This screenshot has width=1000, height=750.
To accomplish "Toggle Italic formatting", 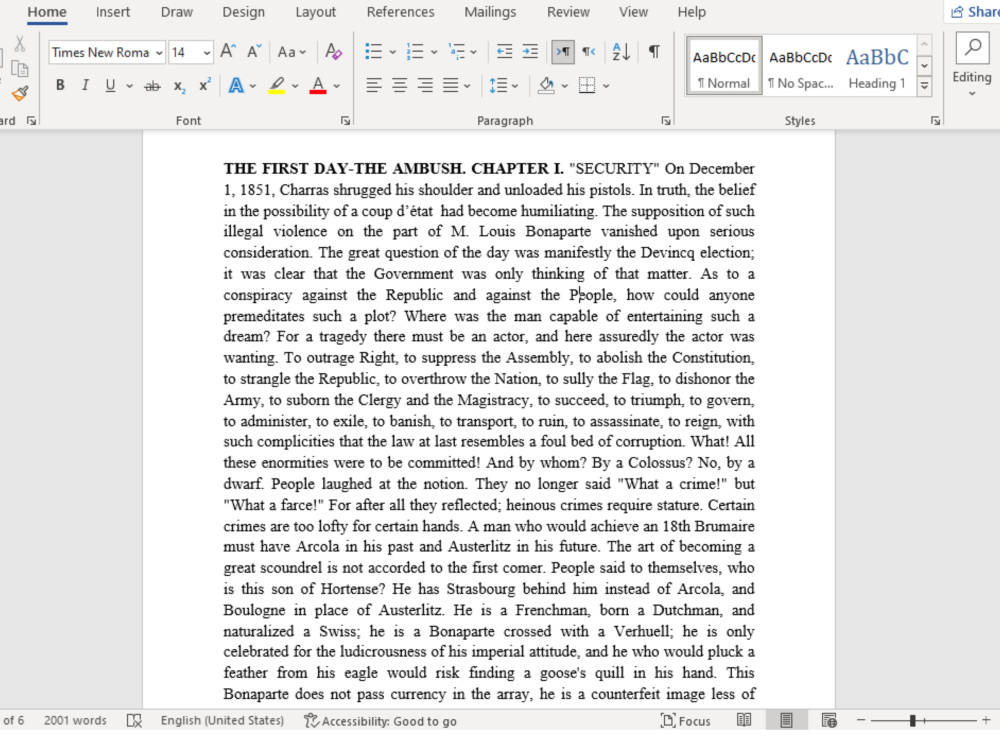I will 85,85.
